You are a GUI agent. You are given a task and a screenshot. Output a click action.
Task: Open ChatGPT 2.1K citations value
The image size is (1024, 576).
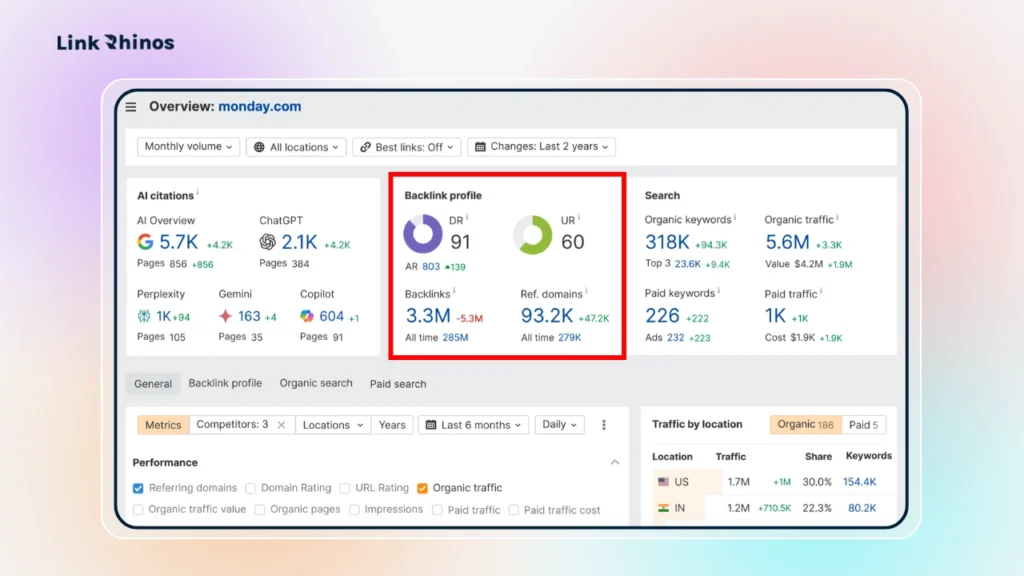299,242
